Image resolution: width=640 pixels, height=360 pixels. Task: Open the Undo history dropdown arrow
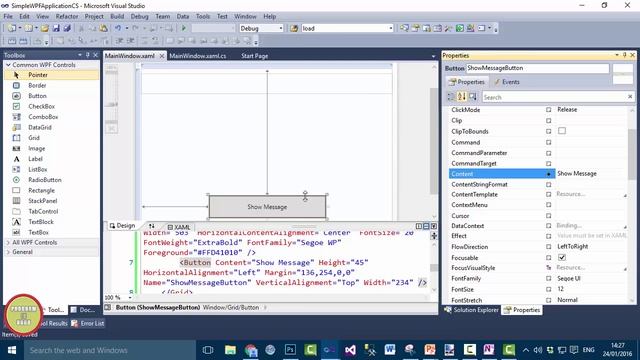pos(127,28)
